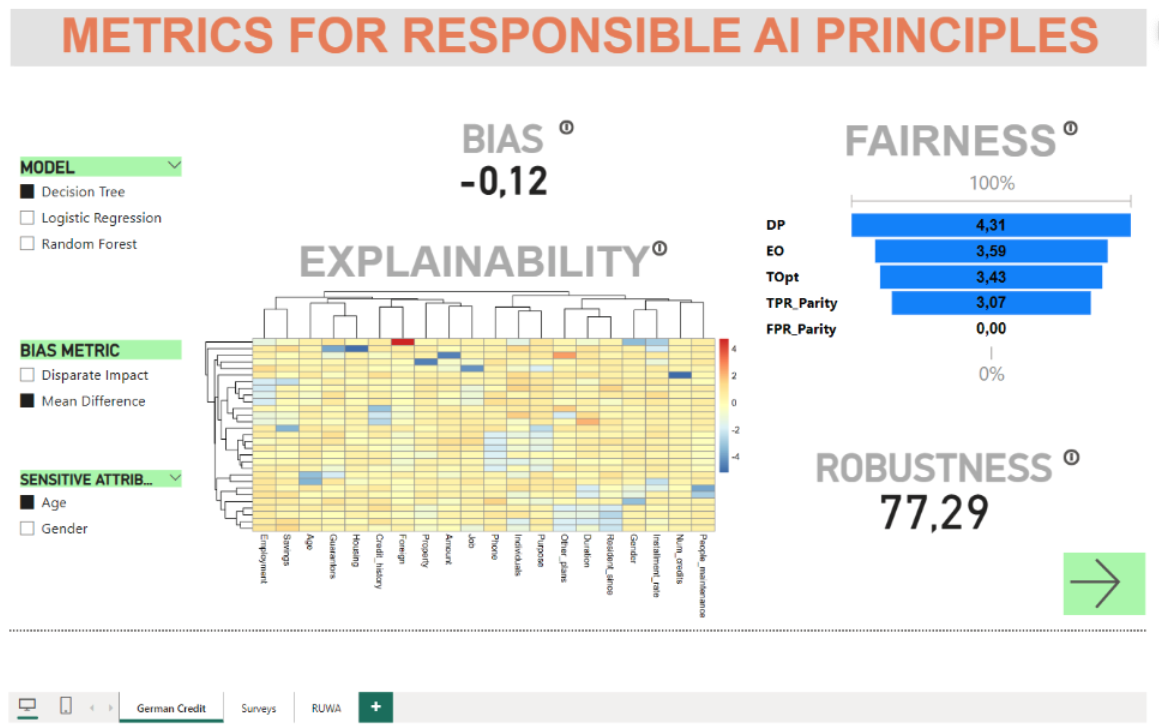Switch to desktop layout view icon
The width and height of the screenshot is (1159, 728).
coord(27,706)
